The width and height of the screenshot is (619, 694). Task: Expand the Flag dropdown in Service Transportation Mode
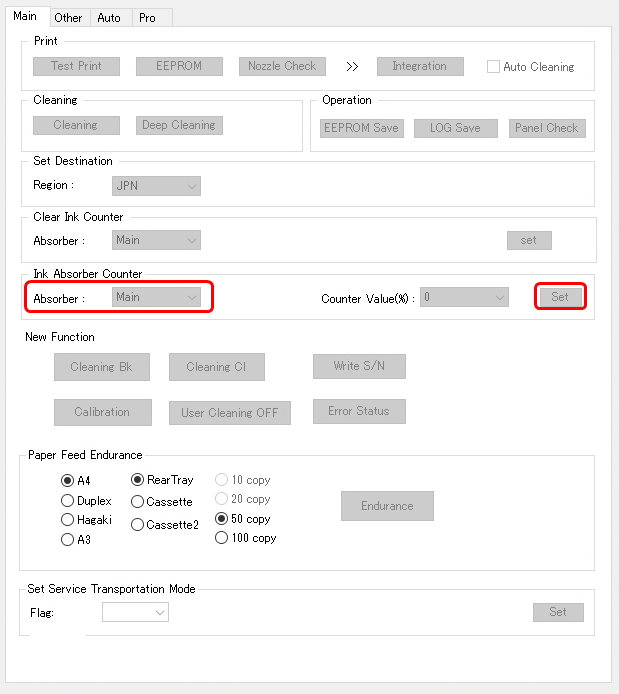tap(135, 612)
